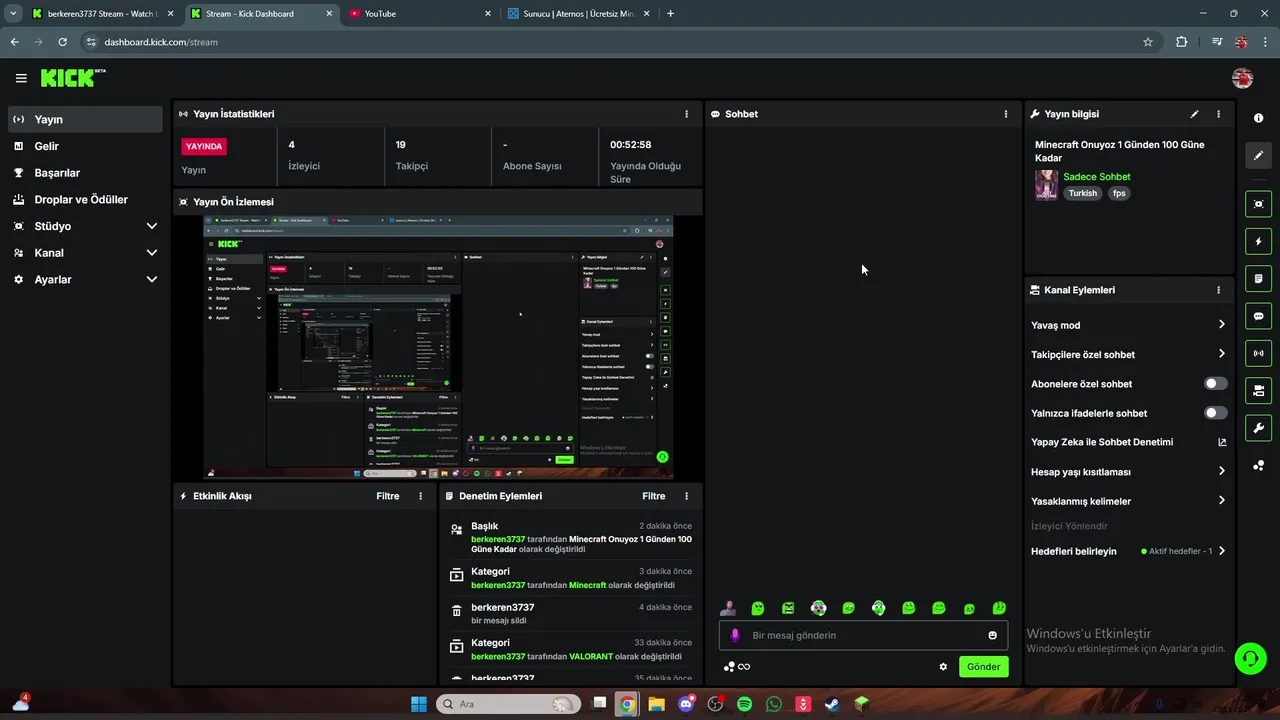Viewport: 1280px width, 720px height.
Task: Open the hamburger menu beside Kick logo
Action: 21,78
